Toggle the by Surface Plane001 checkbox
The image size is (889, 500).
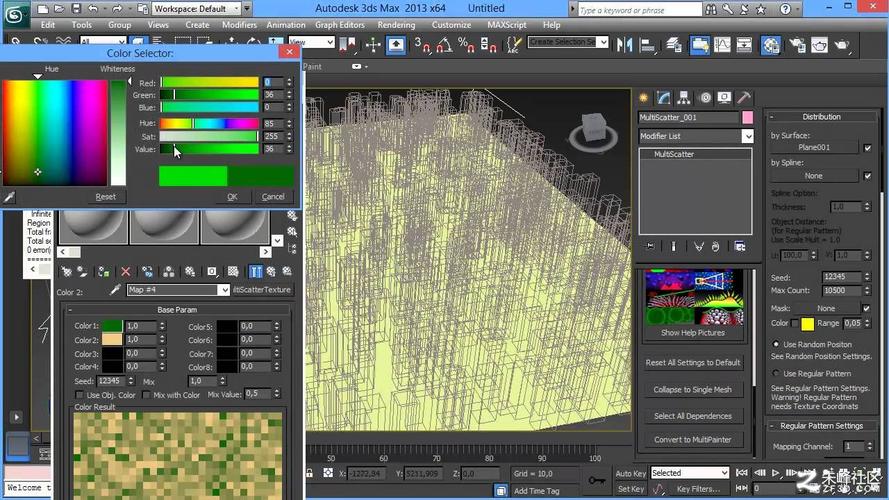point(867,147)
